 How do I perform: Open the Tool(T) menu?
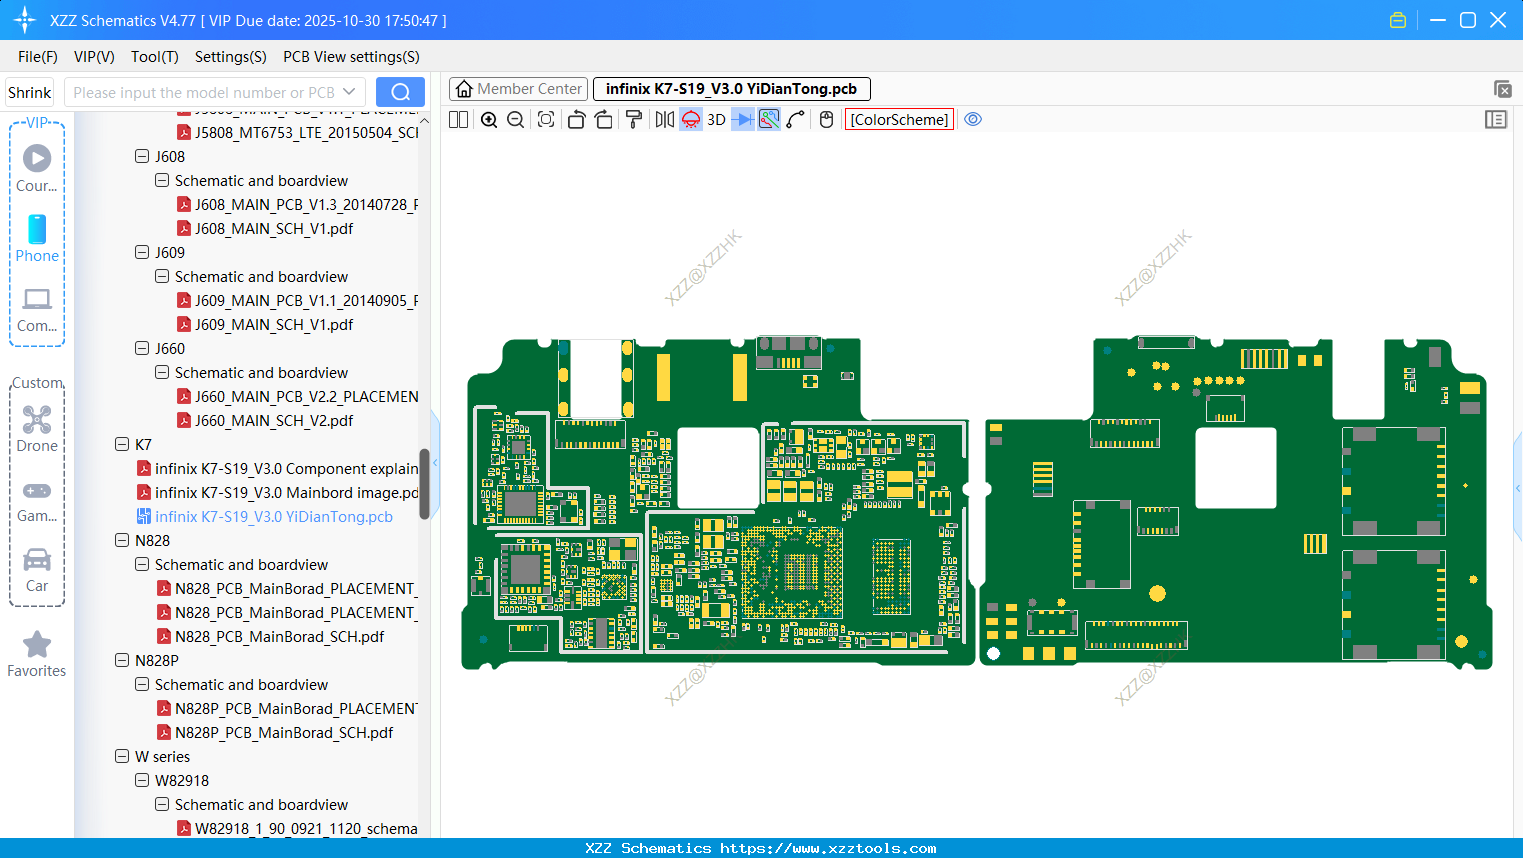tap(154, 57)
